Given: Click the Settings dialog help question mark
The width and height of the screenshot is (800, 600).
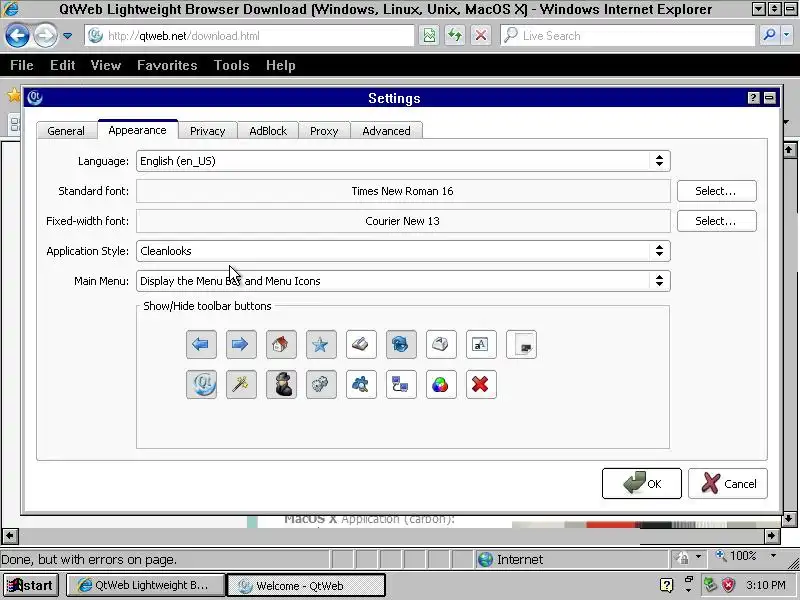Looking at the screenshot, I should pos(754,98).
